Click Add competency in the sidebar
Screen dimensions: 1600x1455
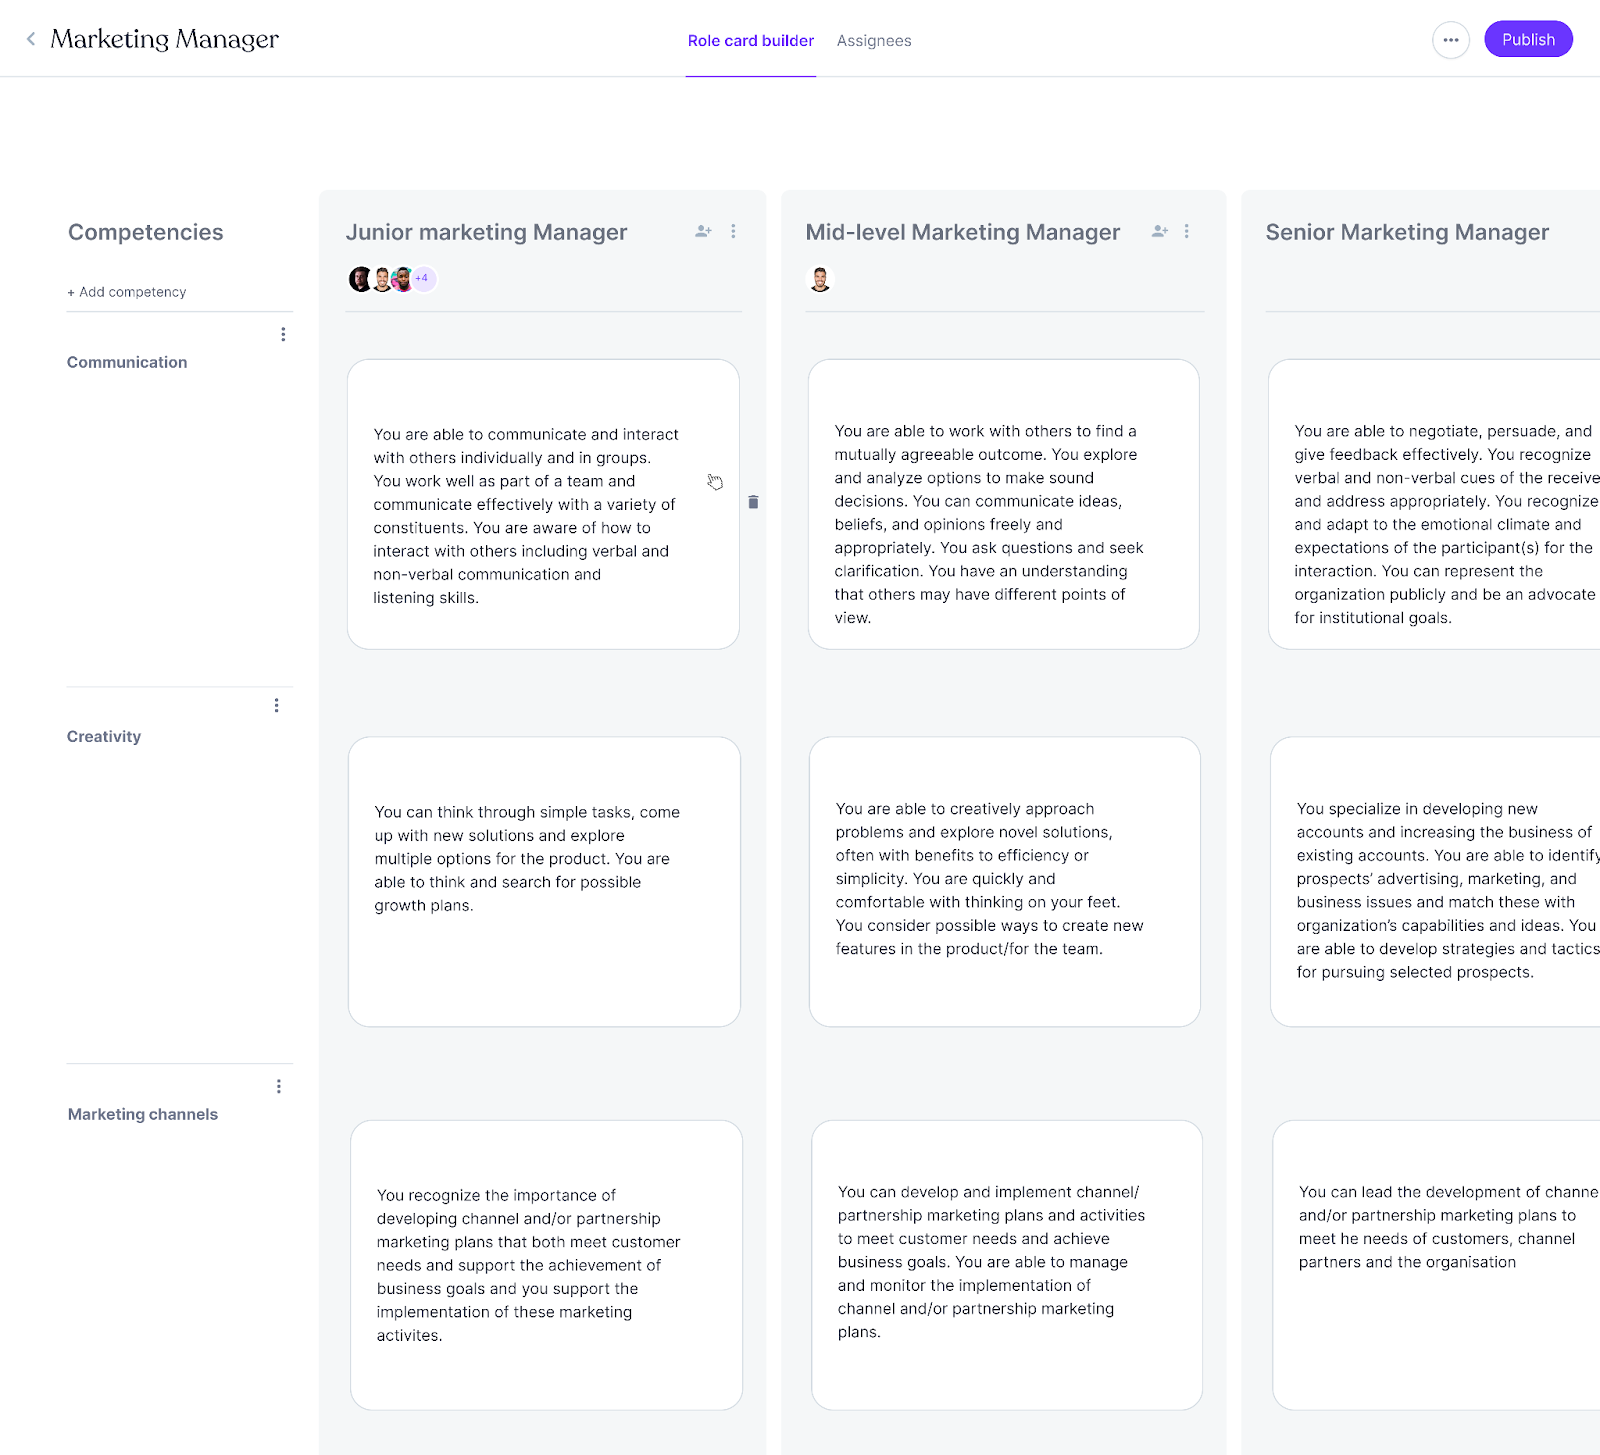126,291
